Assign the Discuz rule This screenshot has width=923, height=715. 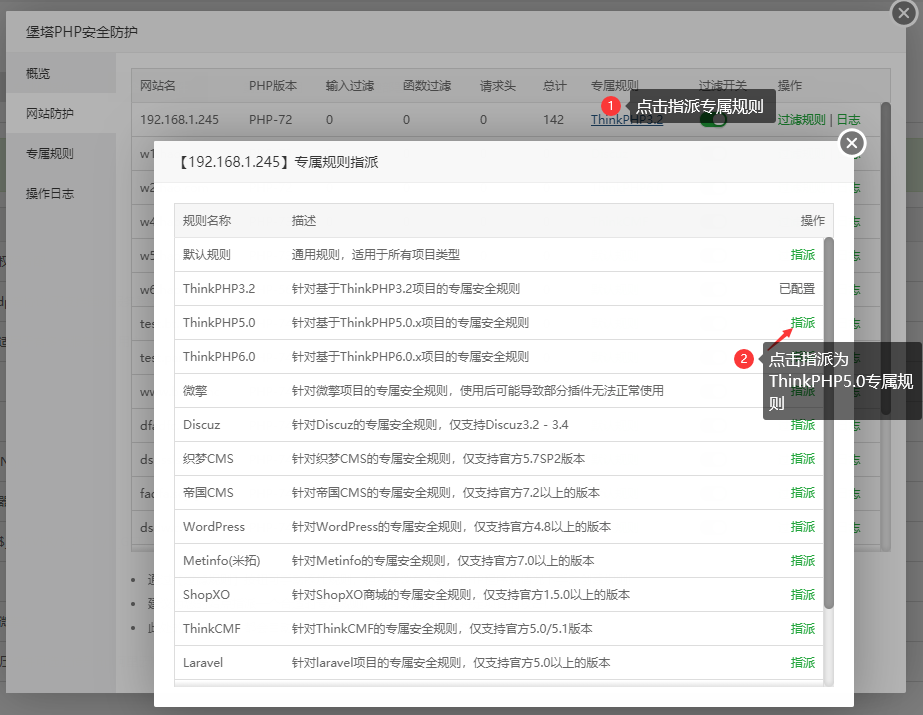tap(802, 425)
